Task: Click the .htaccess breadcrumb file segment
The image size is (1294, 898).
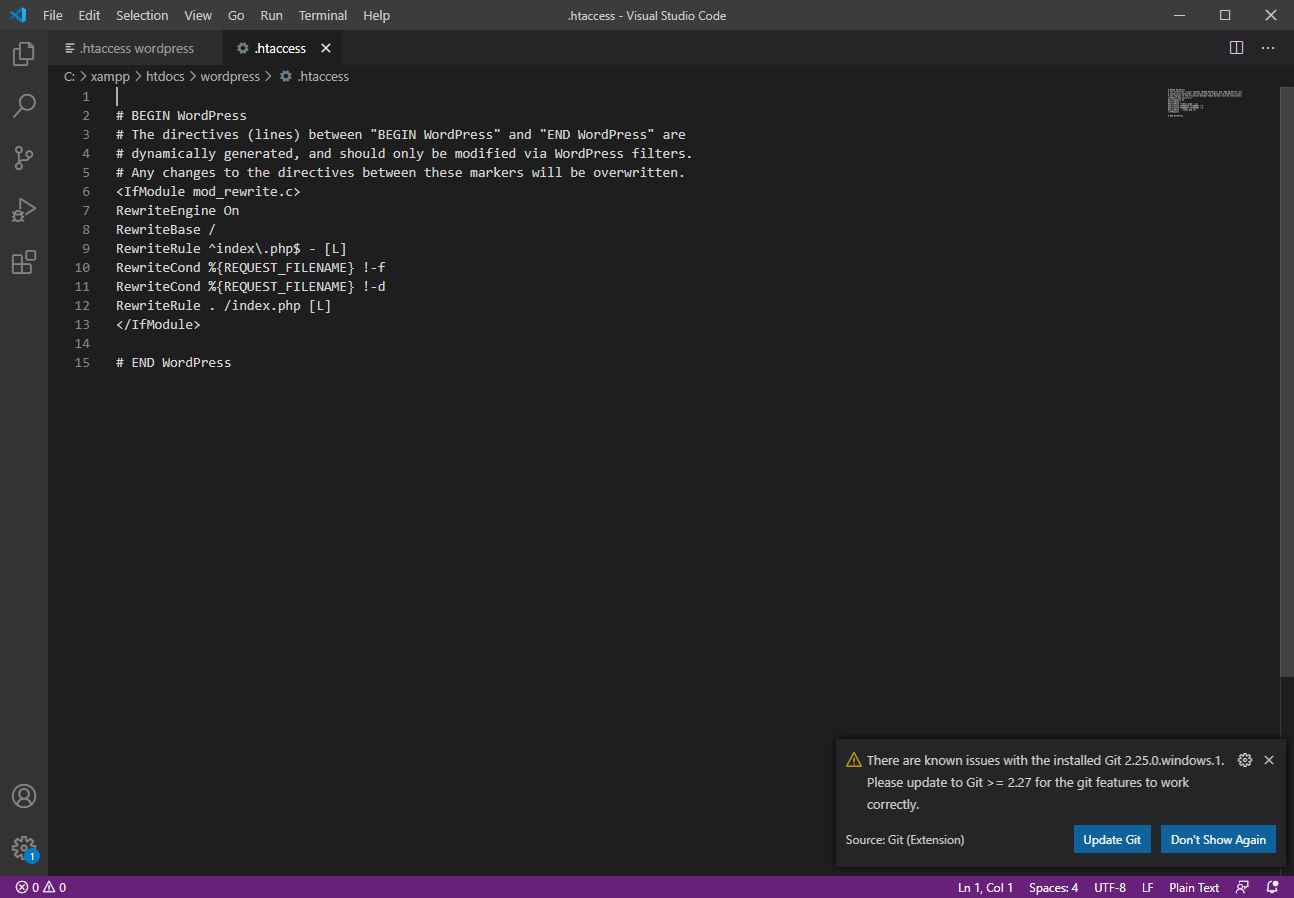Action: (314, 76)
